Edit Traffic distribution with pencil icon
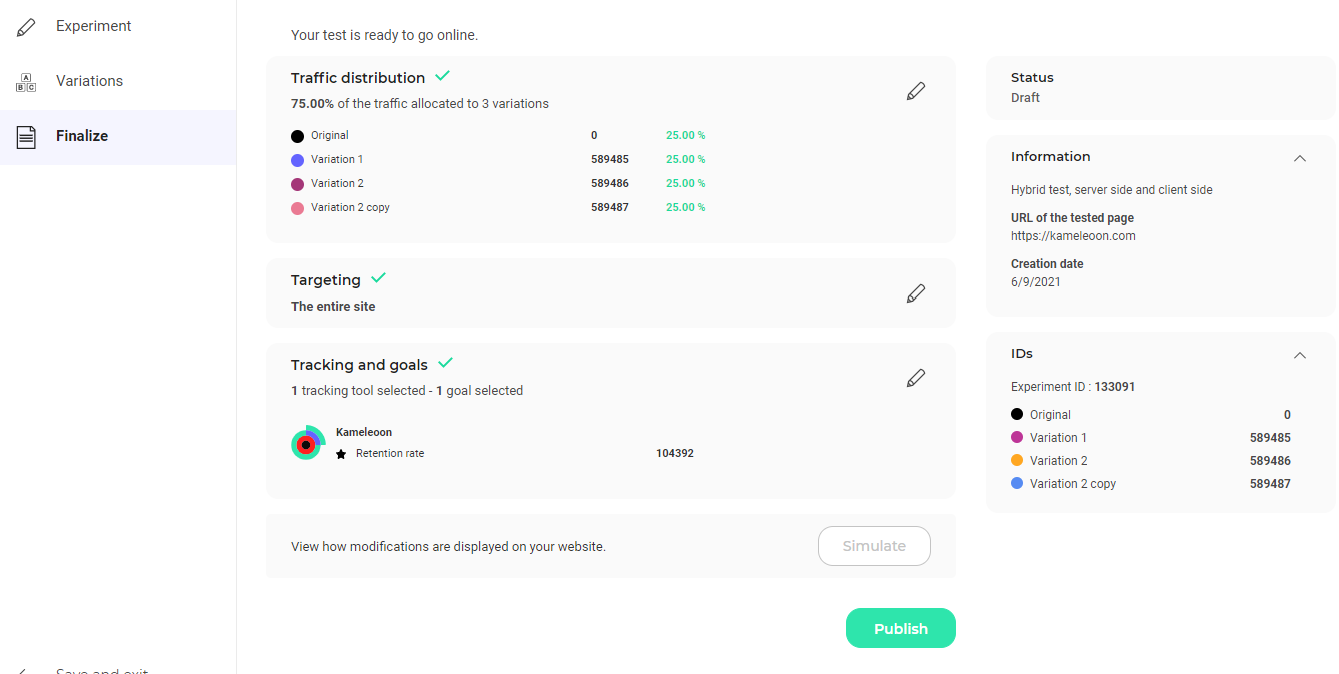The width and height of the screenshot is (1339, 674). [x=916, y=91]
